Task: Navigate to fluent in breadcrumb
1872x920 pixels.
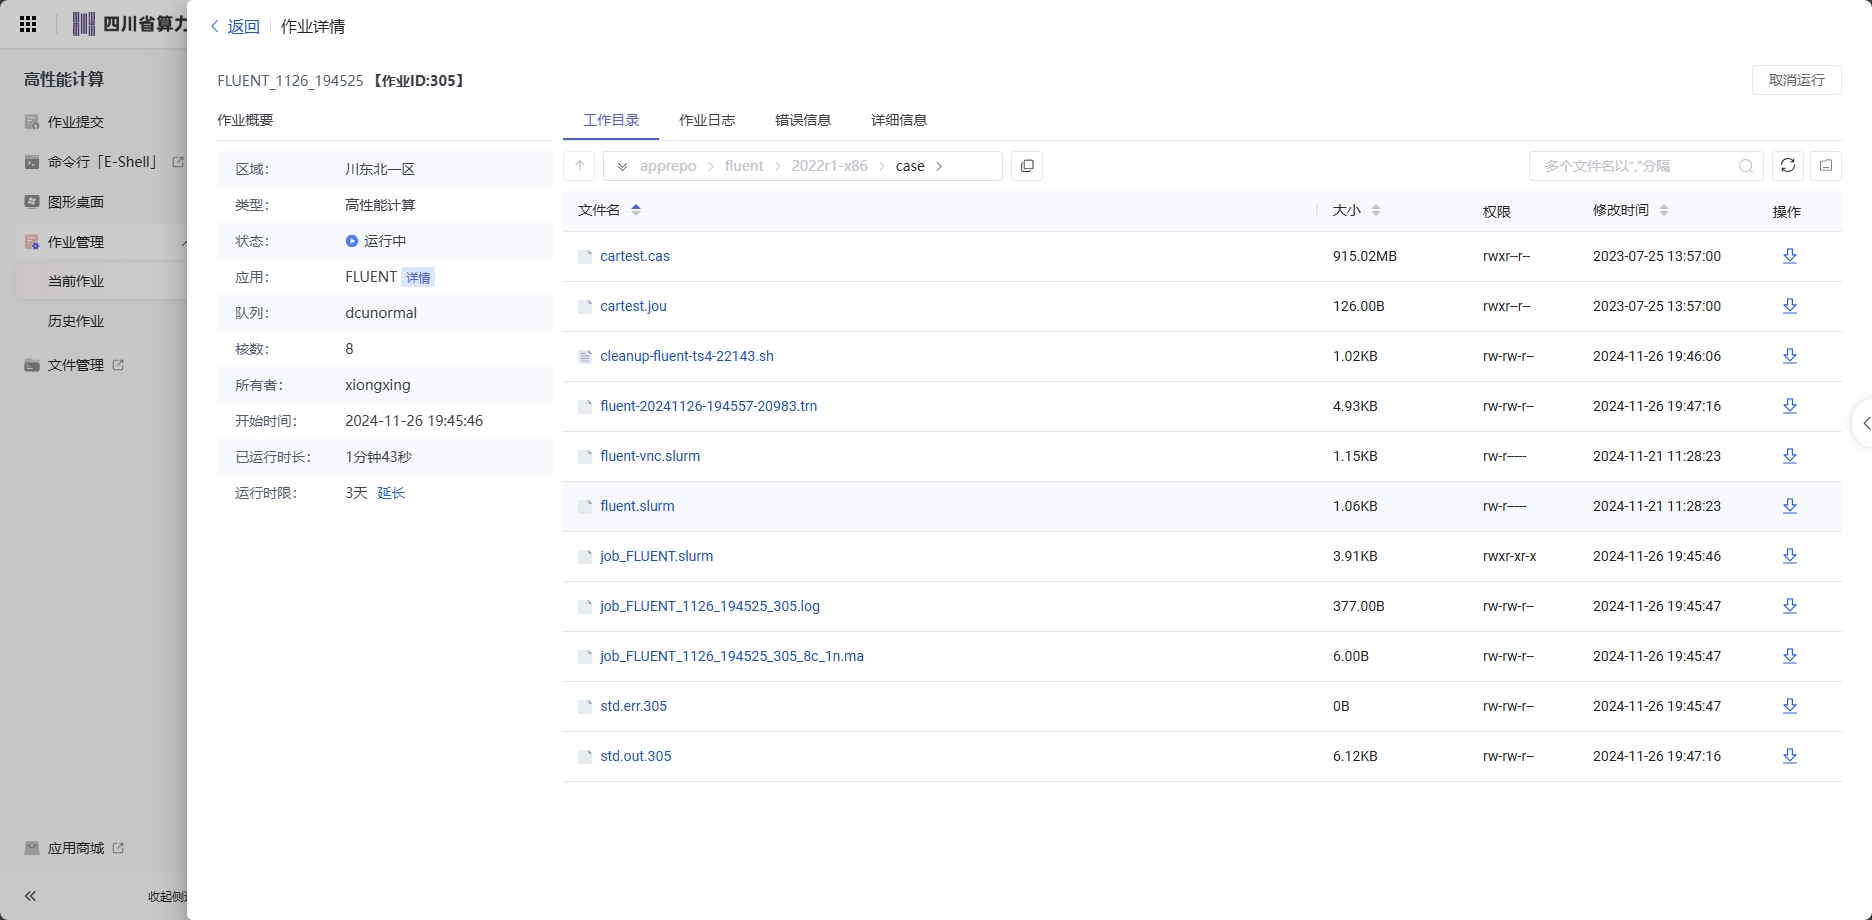Action: coord(744,166)
